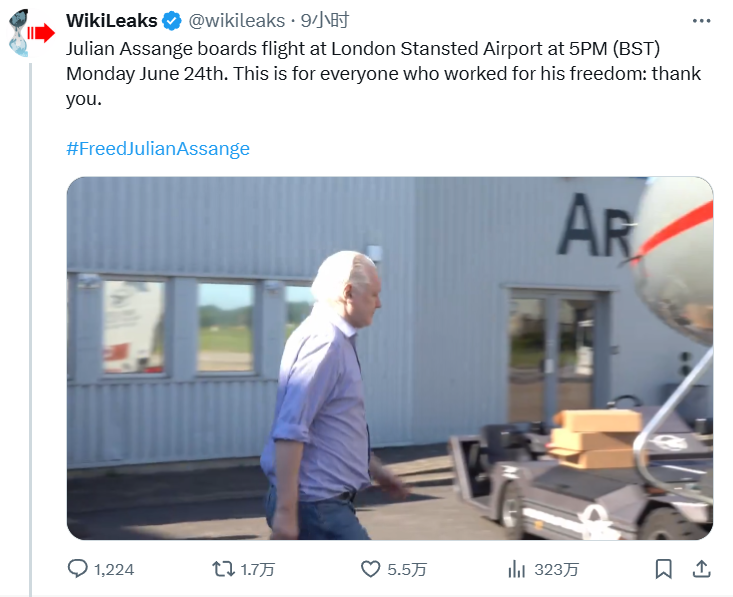
Task: Click the 323万 views count
Action: point(556,569)
